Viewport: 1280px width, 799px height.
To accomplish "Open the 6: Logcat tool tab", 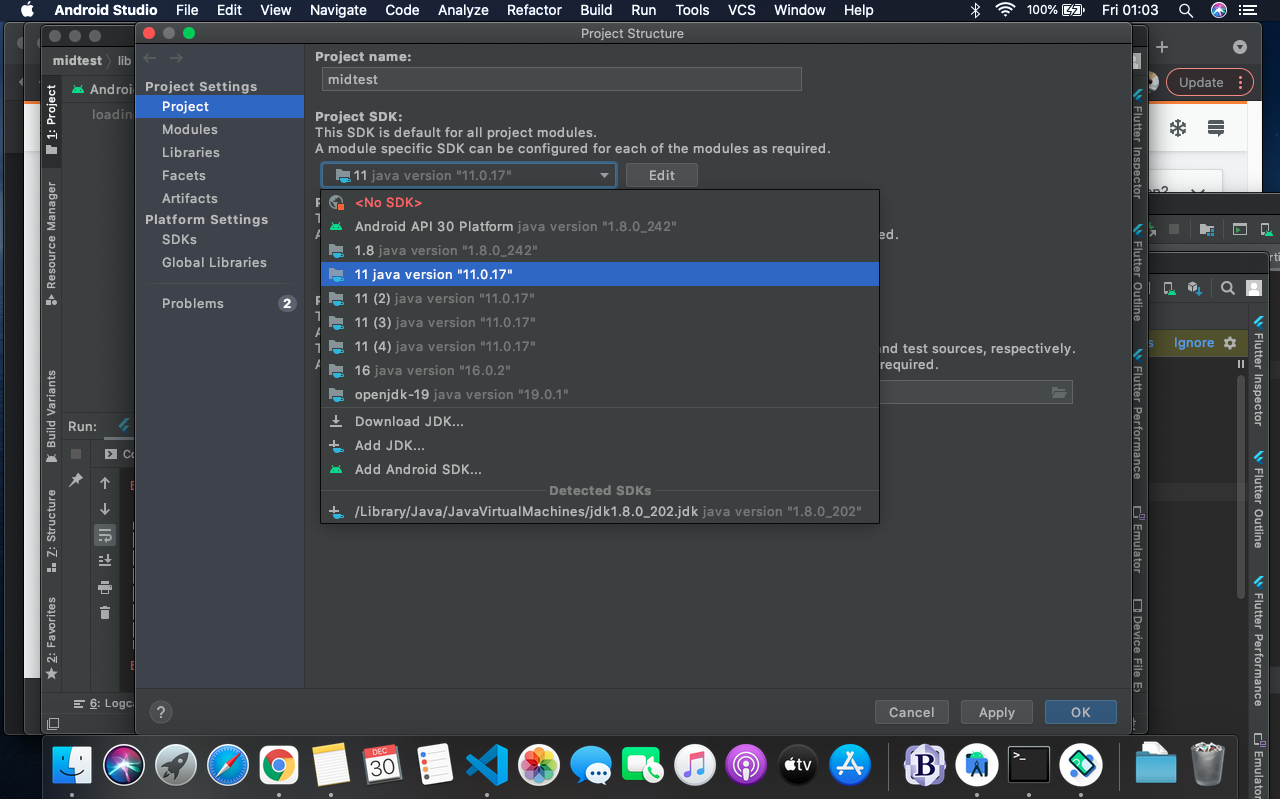I will click(x=103, y=703).
